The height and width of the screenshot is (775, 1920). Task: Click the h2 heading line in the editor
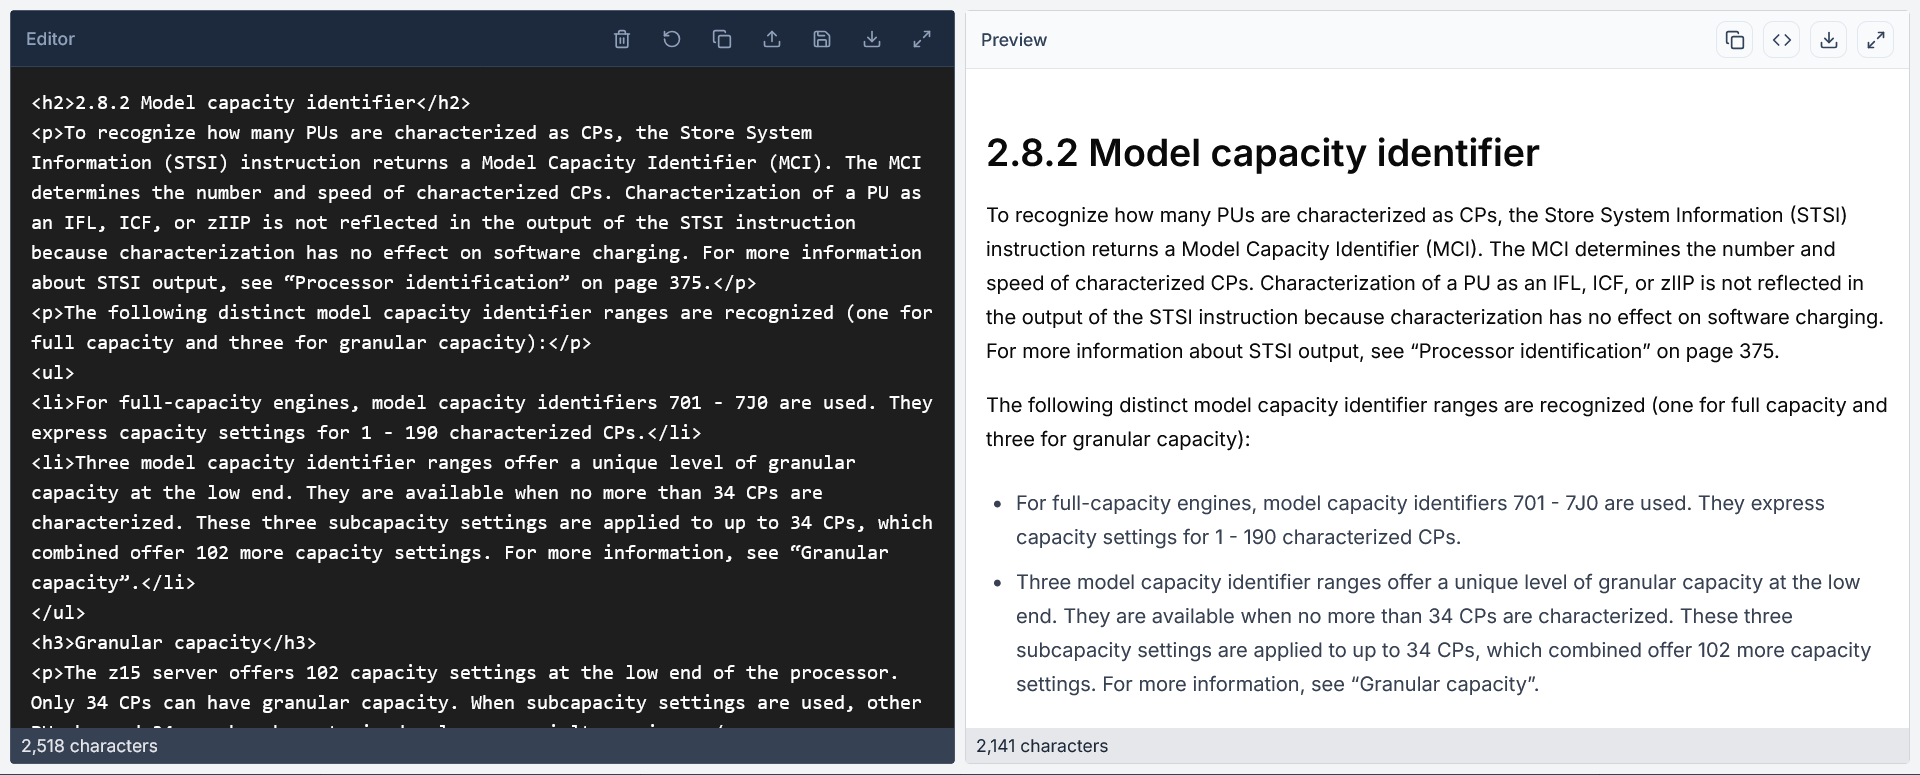click(250, 103)
